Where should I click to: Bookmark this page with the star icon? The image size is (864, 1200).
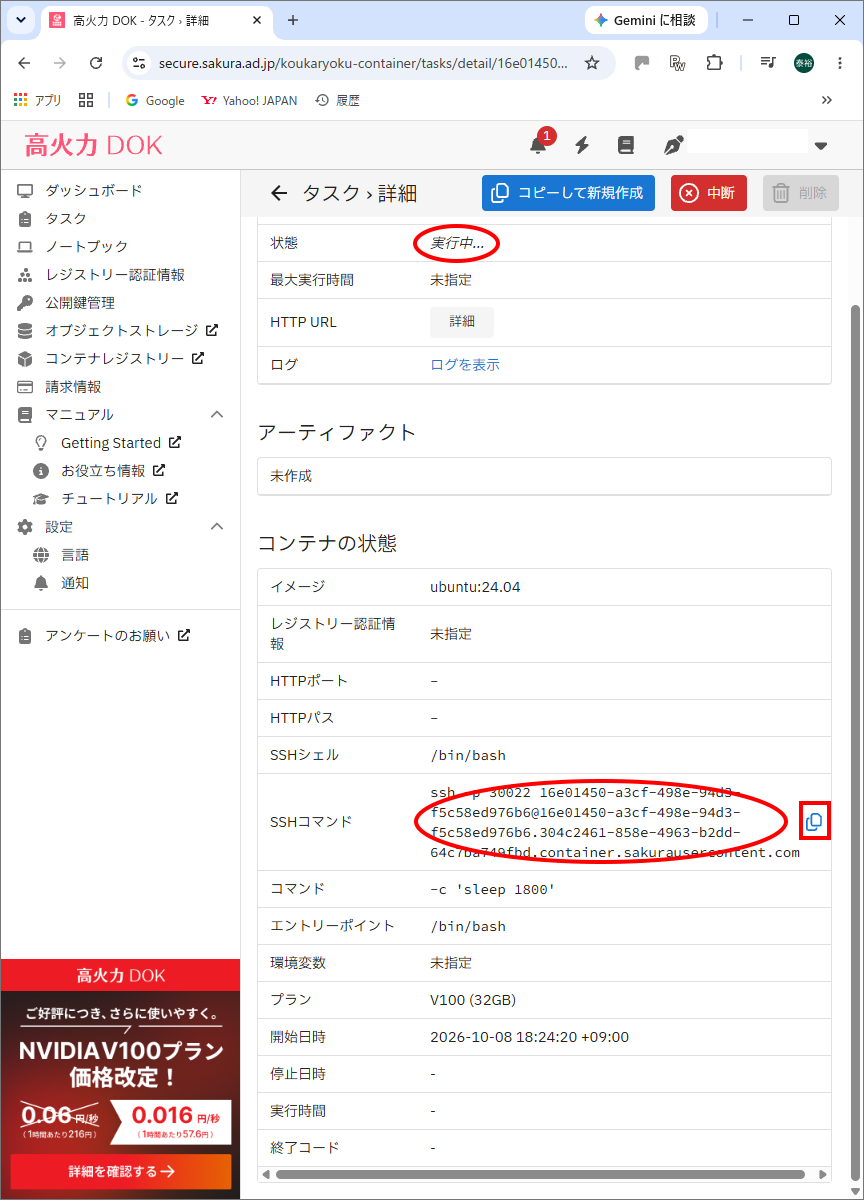click(x=592, y=63)
